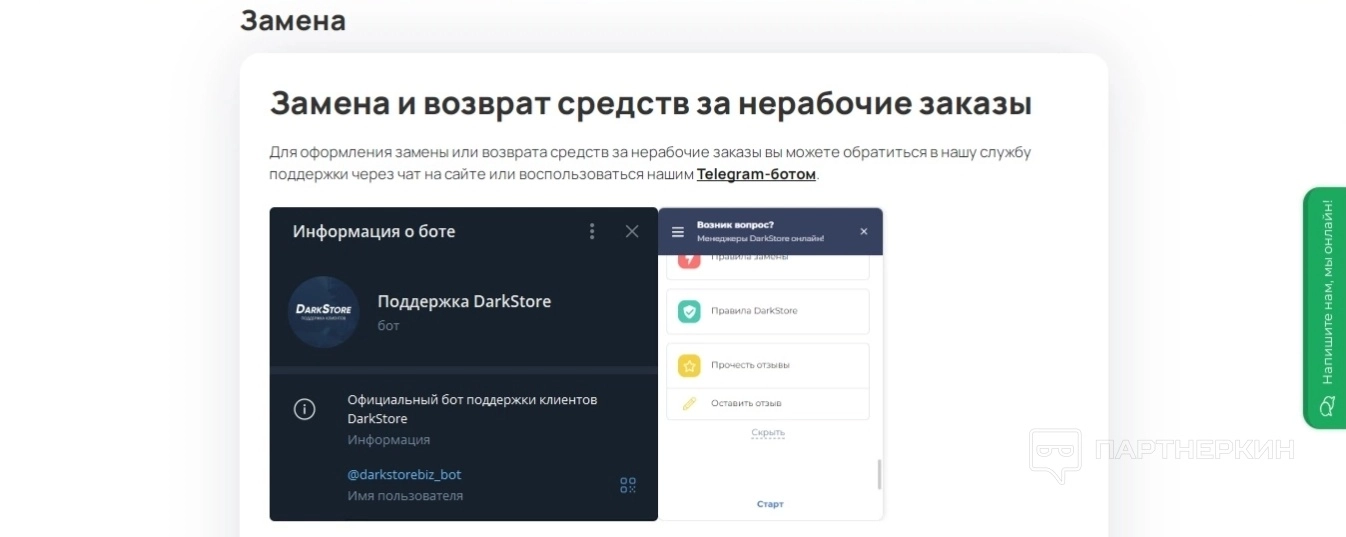The width and height of the screenshot is (1346, 537).
Task: Click Менеджеры DarkStore онлайн text
Action: point(760,238)
